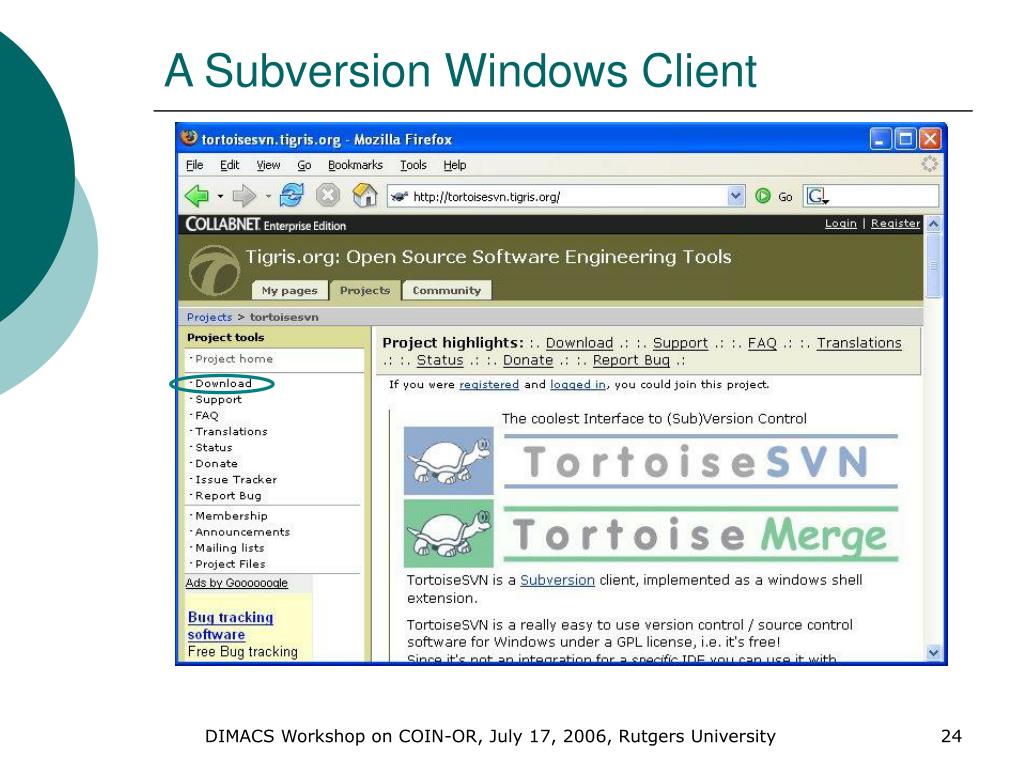The width and height of the screenshot is (1024, 768).
Task: Click the Register link
Action: point(895,223)
